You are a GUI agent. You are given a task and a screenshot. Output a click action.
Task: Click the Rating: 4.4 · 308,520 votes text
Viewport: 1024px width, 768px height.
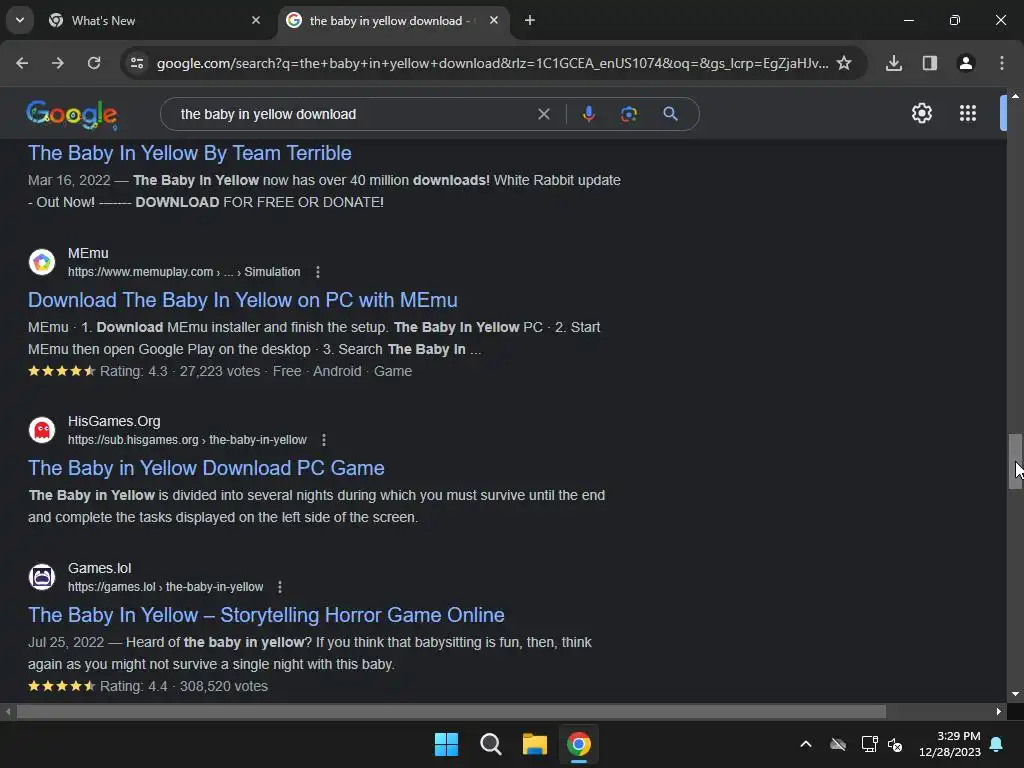pyautogui.click(x=184, y=686)
